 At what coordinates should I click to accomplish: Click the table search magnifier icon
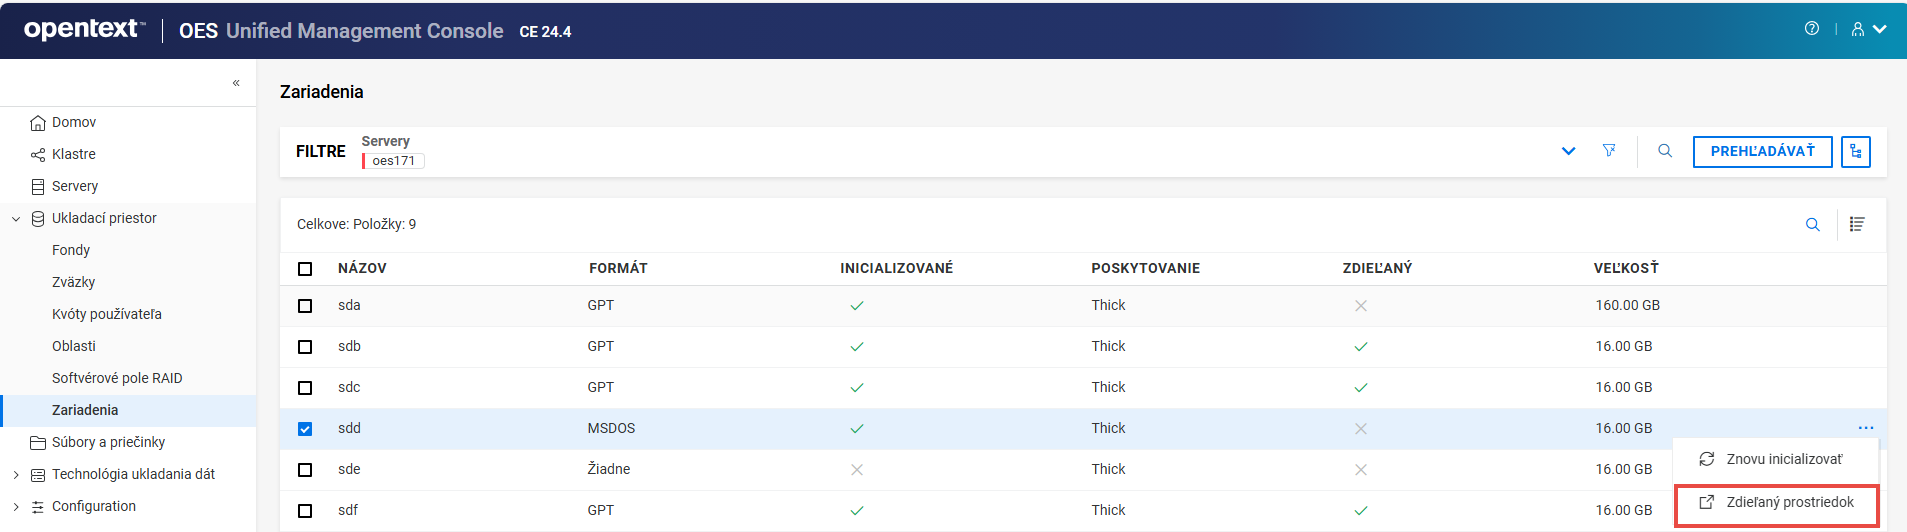pyautogui.click(x=1812, y=225)
